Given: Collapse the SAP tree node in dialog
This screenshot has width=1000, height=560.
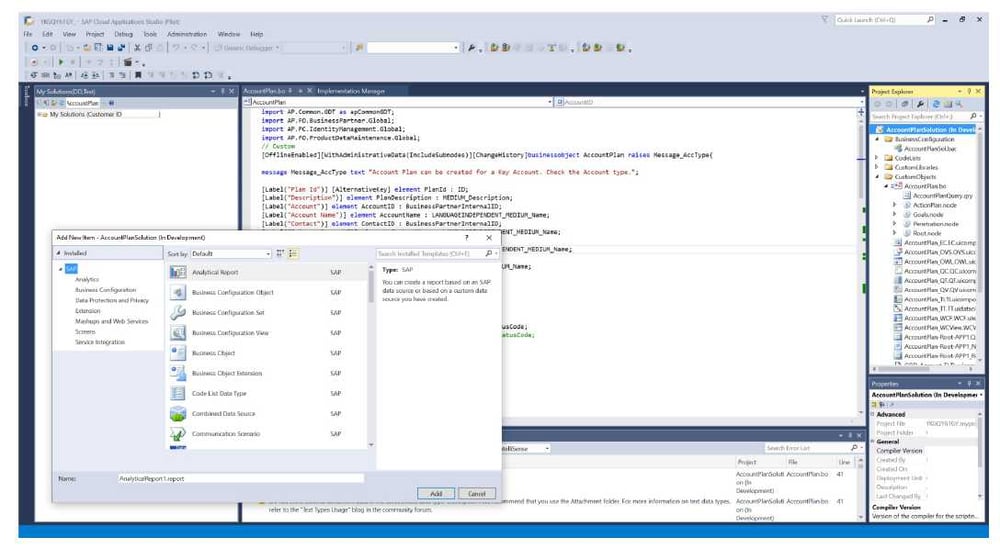Looking at the screenshot, I should coord(61,269).
